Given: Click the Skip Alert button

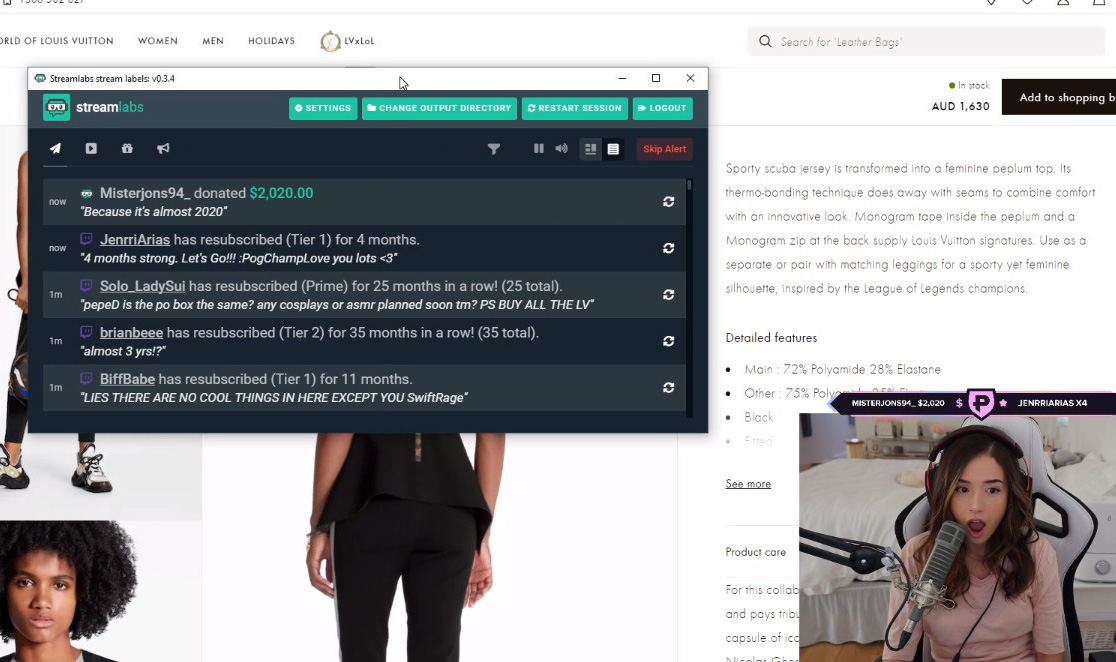Looking at the screenshot, I should [664, 149].
